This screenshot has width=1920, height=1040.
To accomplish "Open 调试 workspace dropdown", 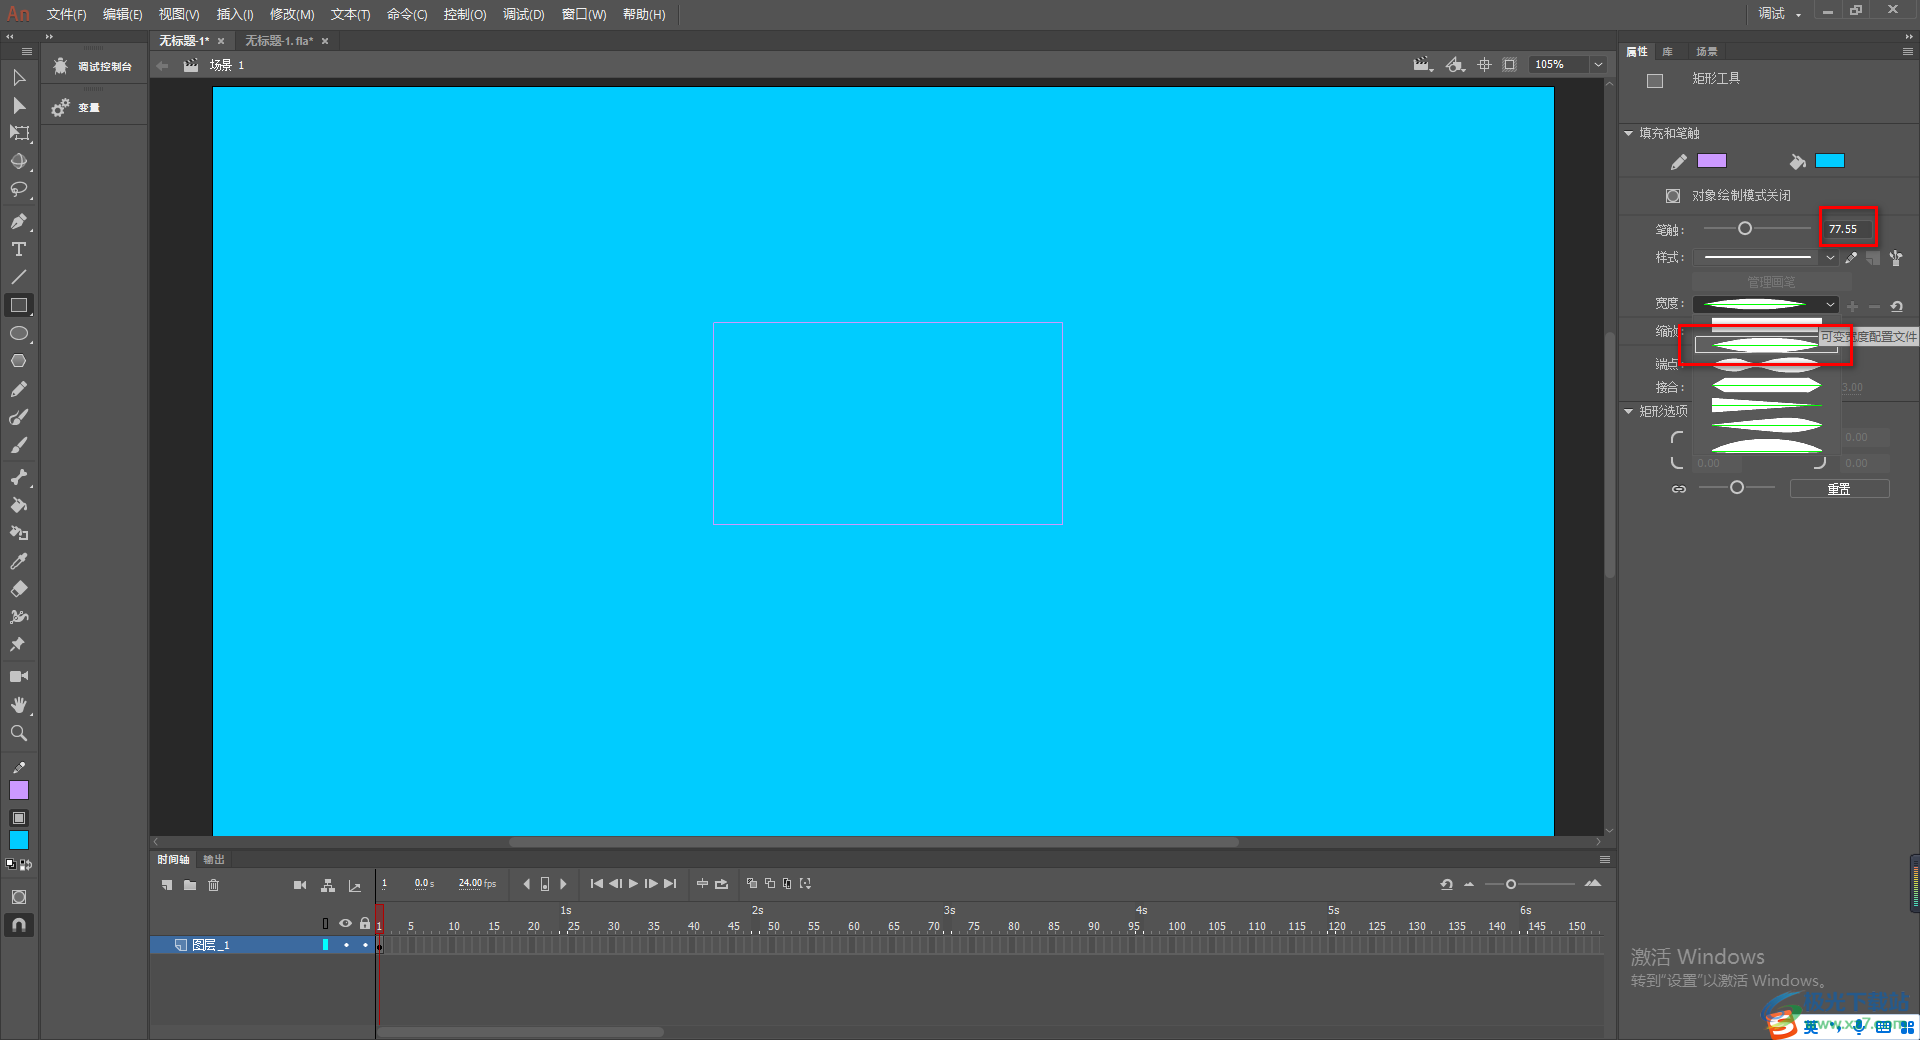I will (1779, 13).
